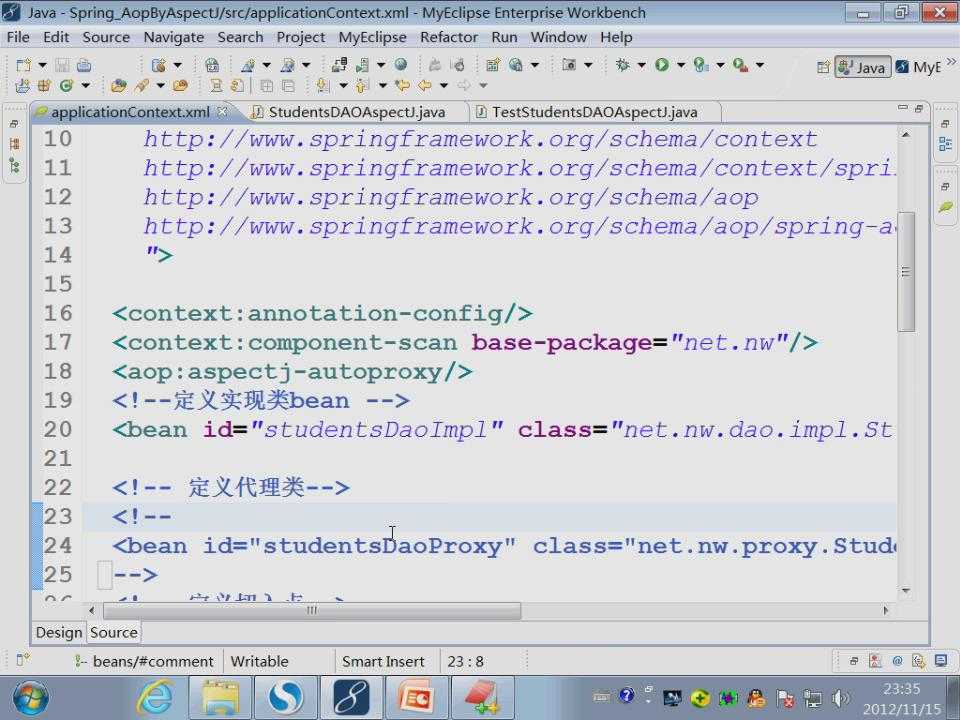Open the Project menu
The height and width of the screenshot is (720, 960).
click(301, 37)
